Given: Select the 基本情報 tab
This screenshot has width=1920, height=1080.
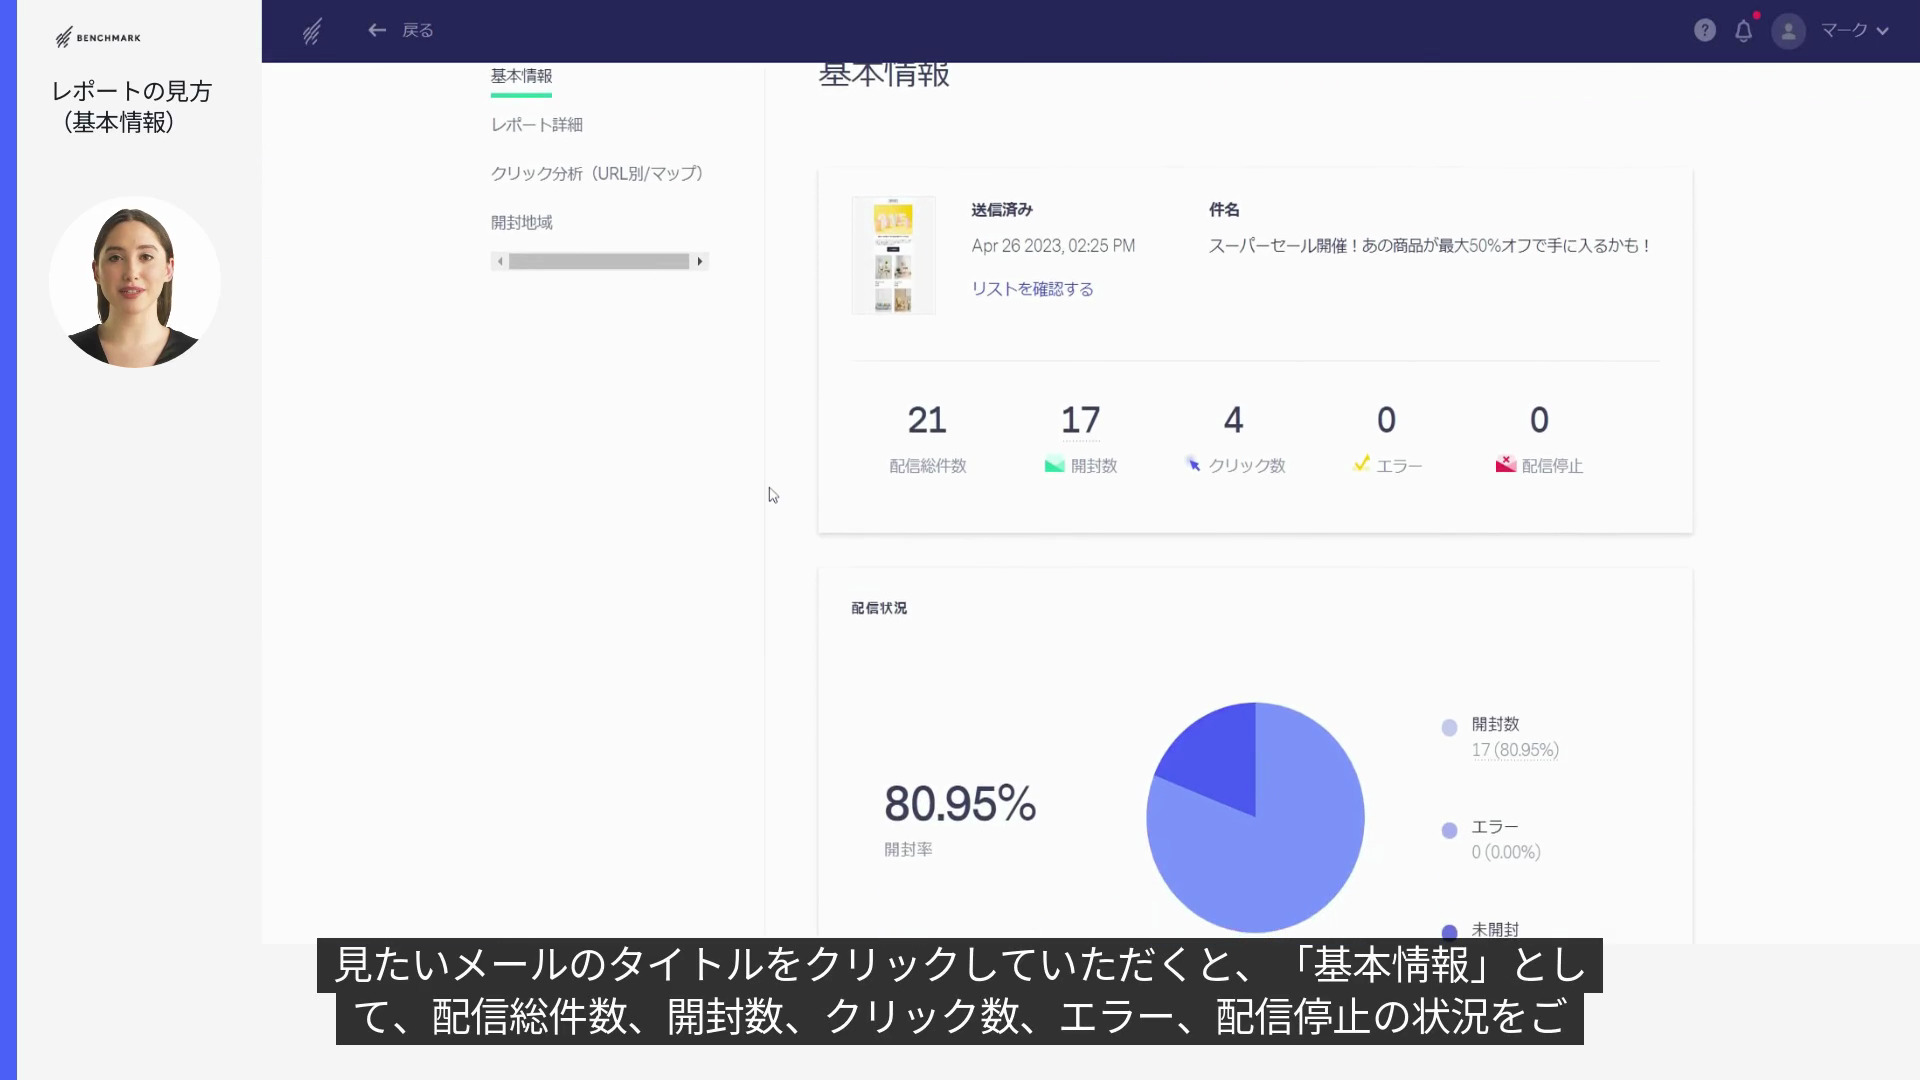Looking at the screenshot, I should click(521, 75).
